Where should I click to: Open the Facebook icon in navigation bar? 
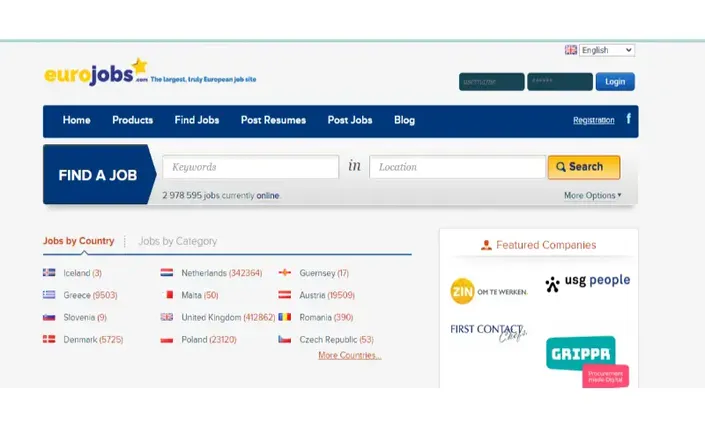pos(629,119)
